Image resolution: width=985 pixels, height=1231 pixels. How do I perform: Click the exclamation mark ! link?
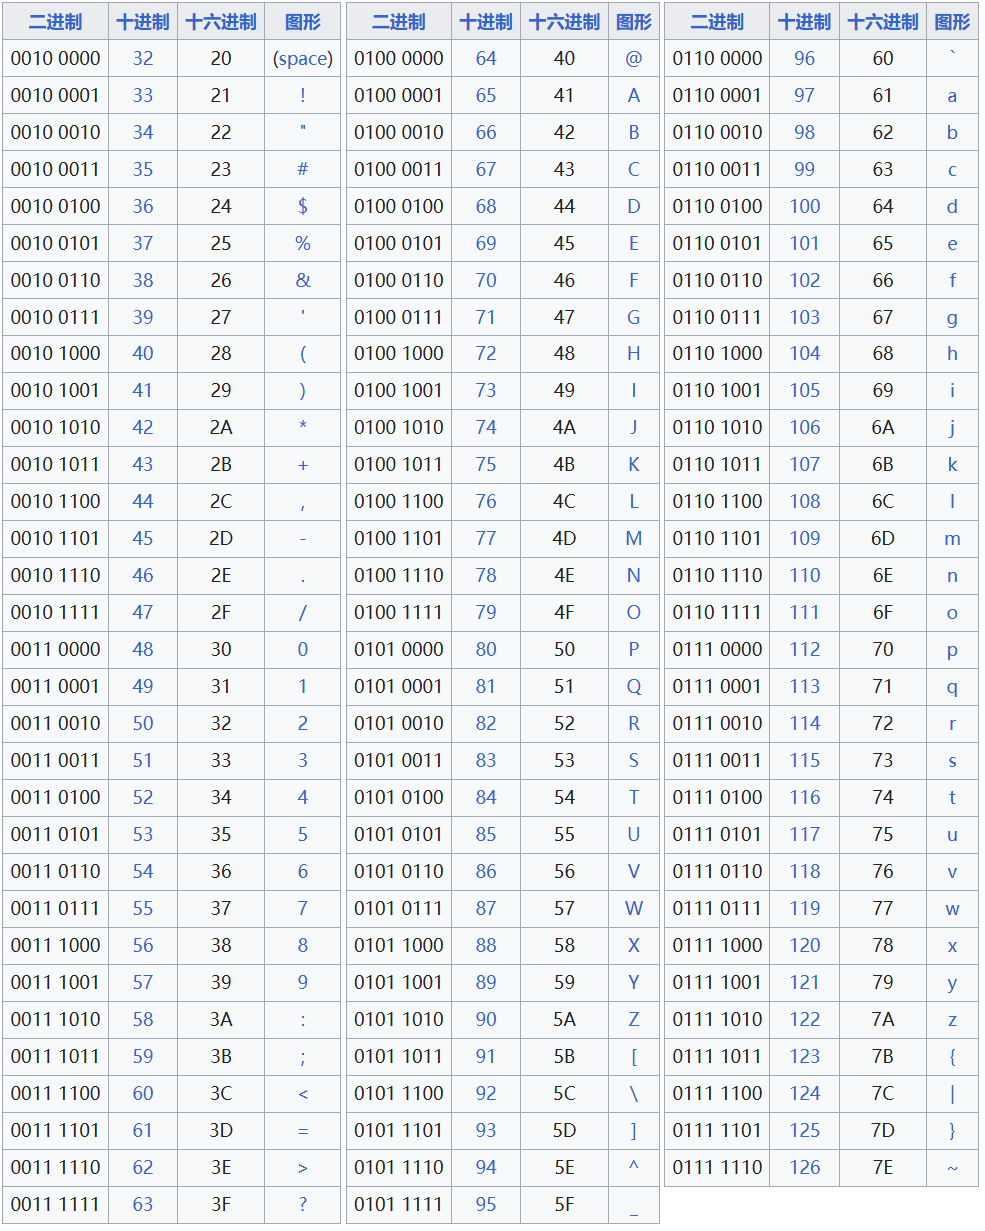303,95
